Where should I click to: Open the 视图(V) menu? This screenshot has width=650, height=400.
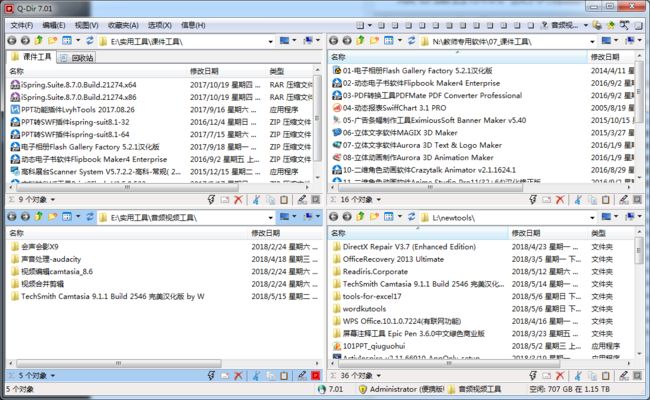[x=86, y=25]
